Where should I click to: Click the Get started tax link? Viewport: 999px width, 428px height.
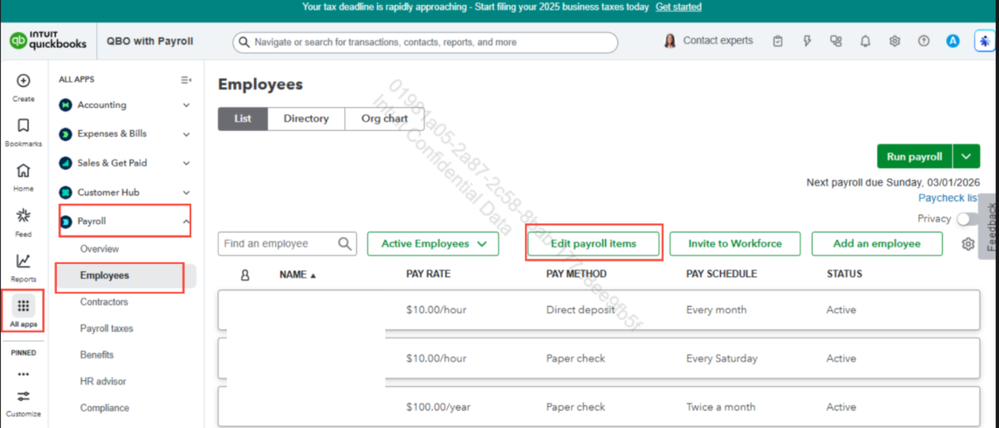[679, 7]
